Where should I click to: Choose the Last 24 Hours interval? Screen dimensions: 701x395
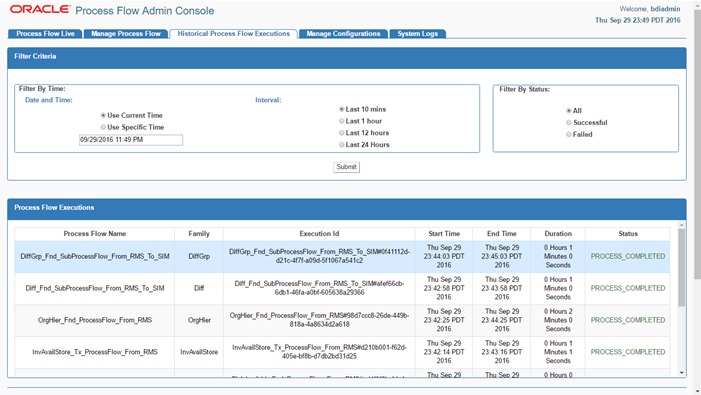342,145
